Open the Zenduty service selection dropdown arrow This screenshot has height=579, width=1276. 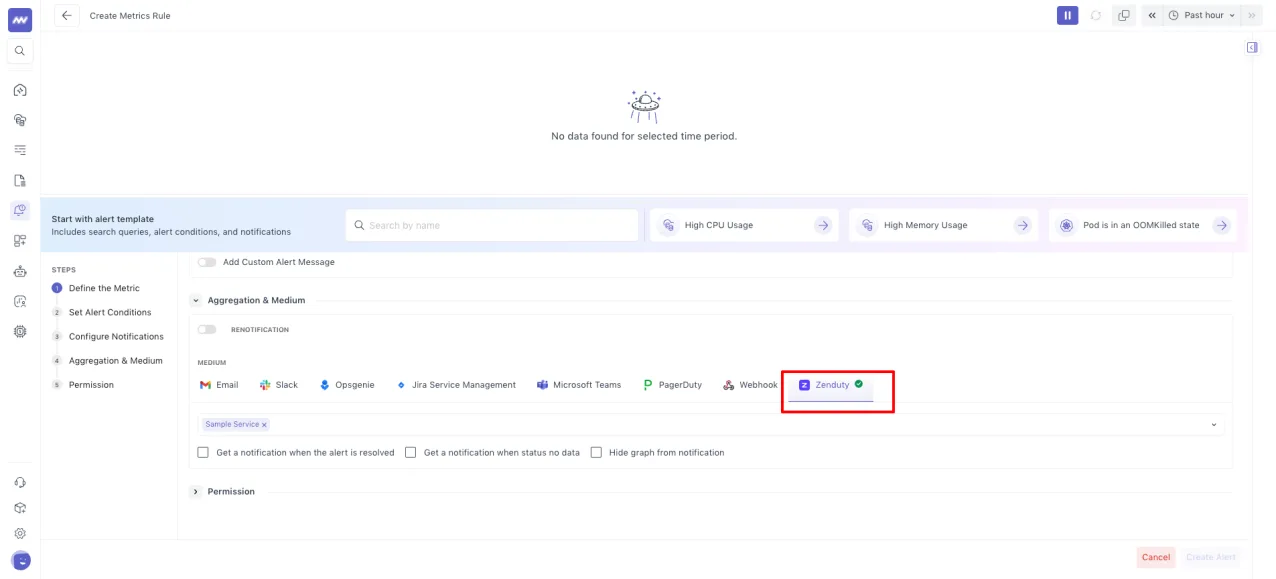1214,425
